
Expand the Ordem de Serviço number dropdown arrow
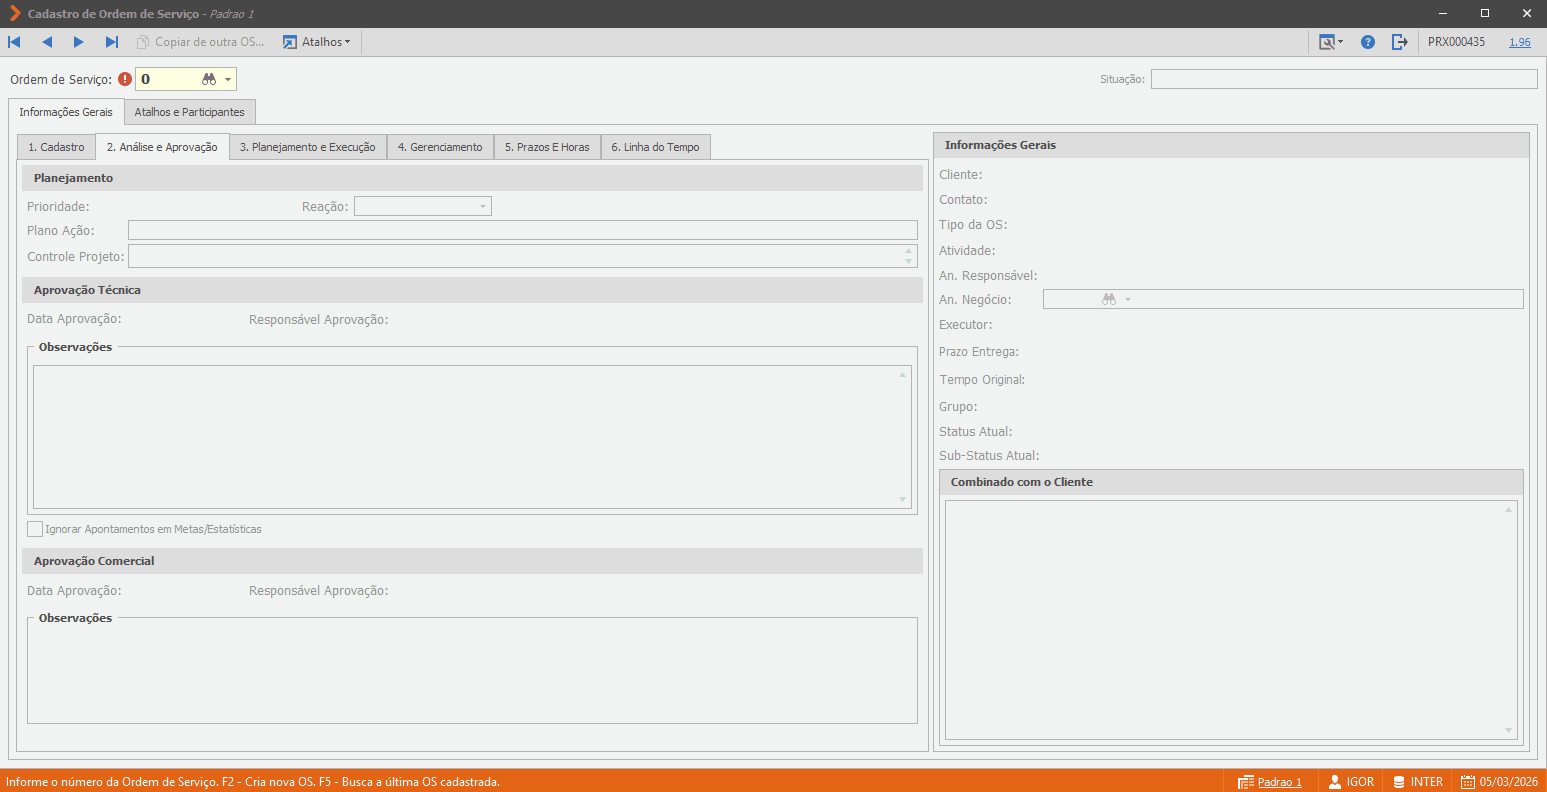(x=228, y=79)
